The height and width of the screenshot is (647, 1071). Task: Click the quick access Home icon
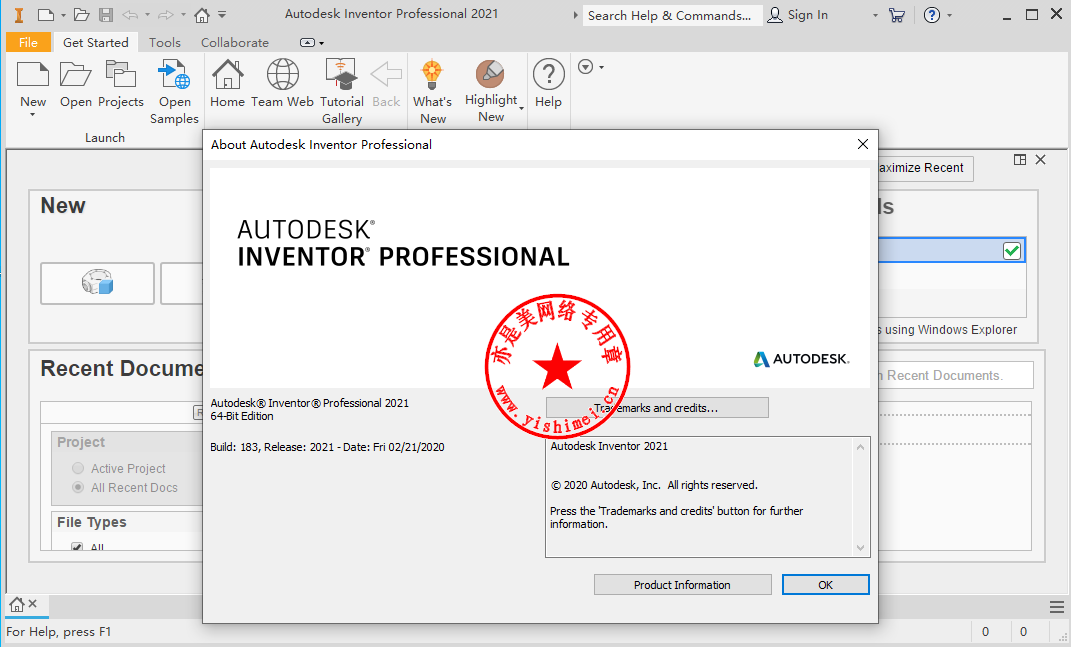pos(201,14)
